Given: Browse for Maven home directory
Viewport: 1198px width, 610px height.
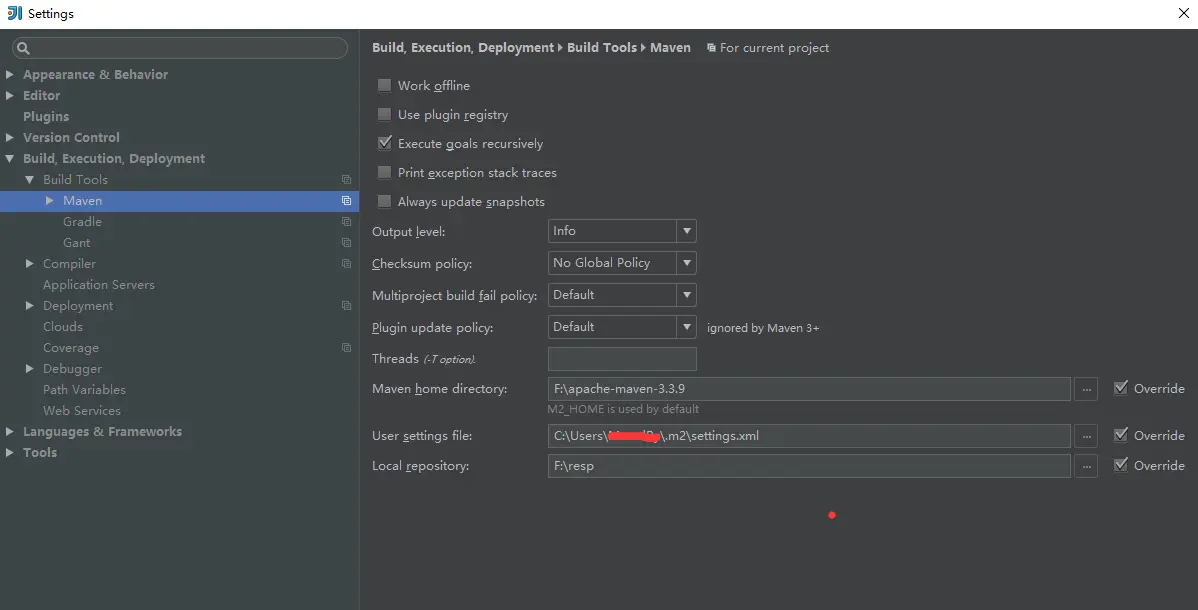Looking at the screenshot, I should pos(1086,388).
